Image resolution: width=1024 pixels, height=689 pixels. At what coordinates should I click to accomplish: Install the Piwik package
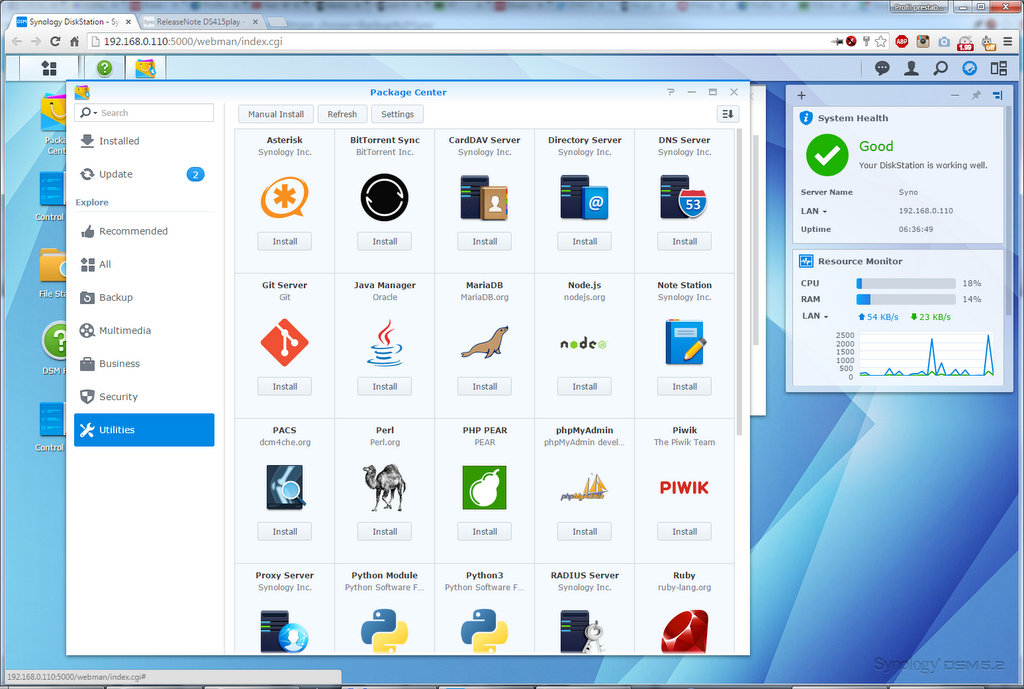pyautogui.click(x=684, y=532)
